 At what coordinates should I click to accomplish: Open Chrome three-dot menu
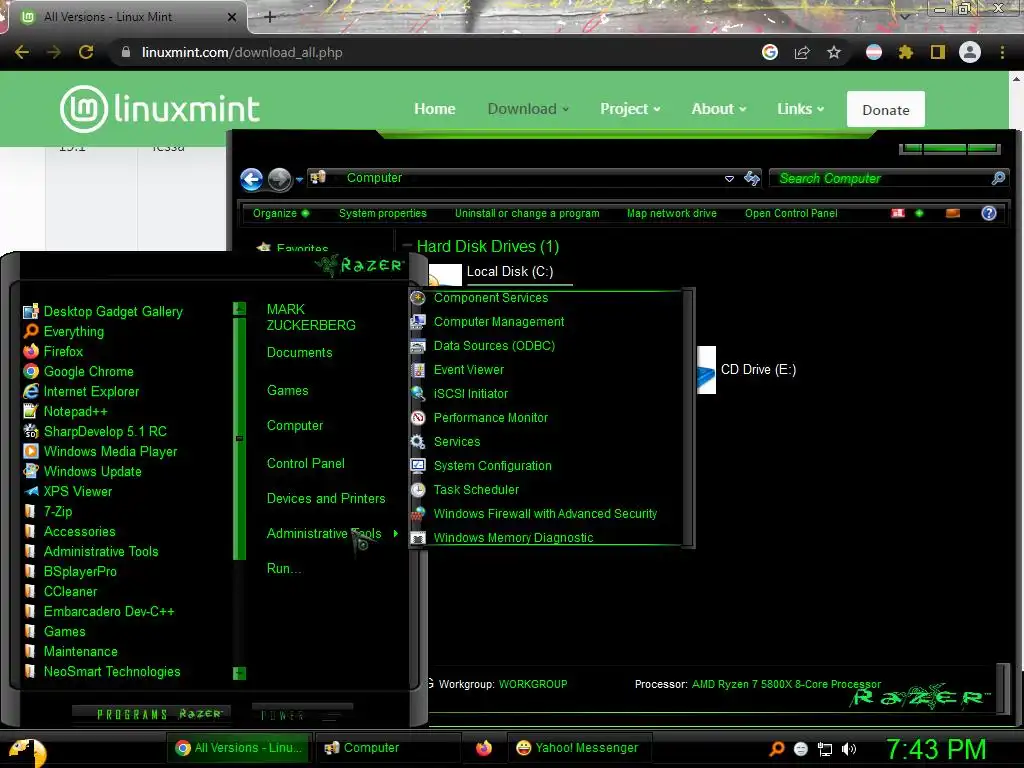pyautogui.click(x=1002, y=52)
